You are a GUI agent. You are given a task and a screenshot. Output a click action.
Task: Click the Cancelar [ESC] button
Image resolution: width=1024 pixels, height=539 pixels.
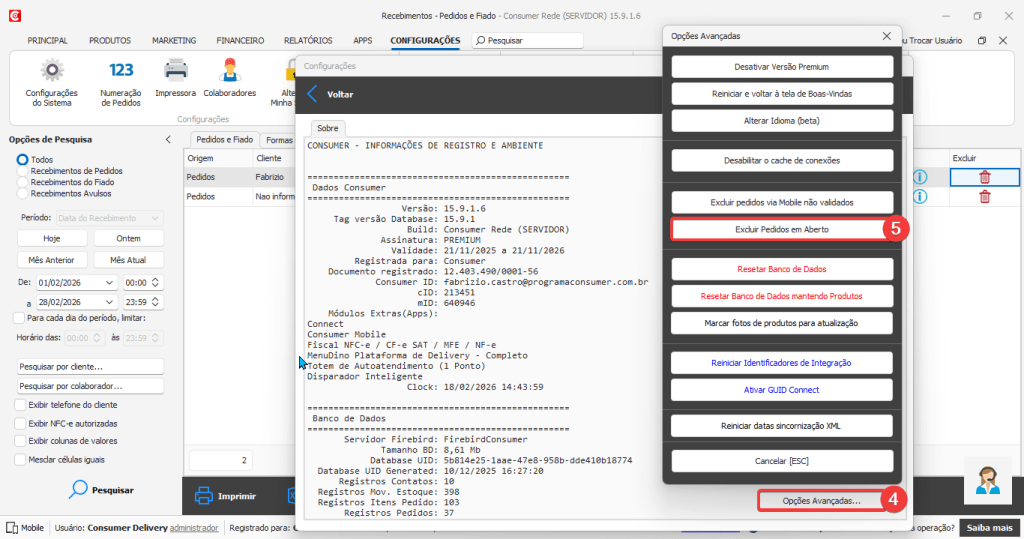782,461
